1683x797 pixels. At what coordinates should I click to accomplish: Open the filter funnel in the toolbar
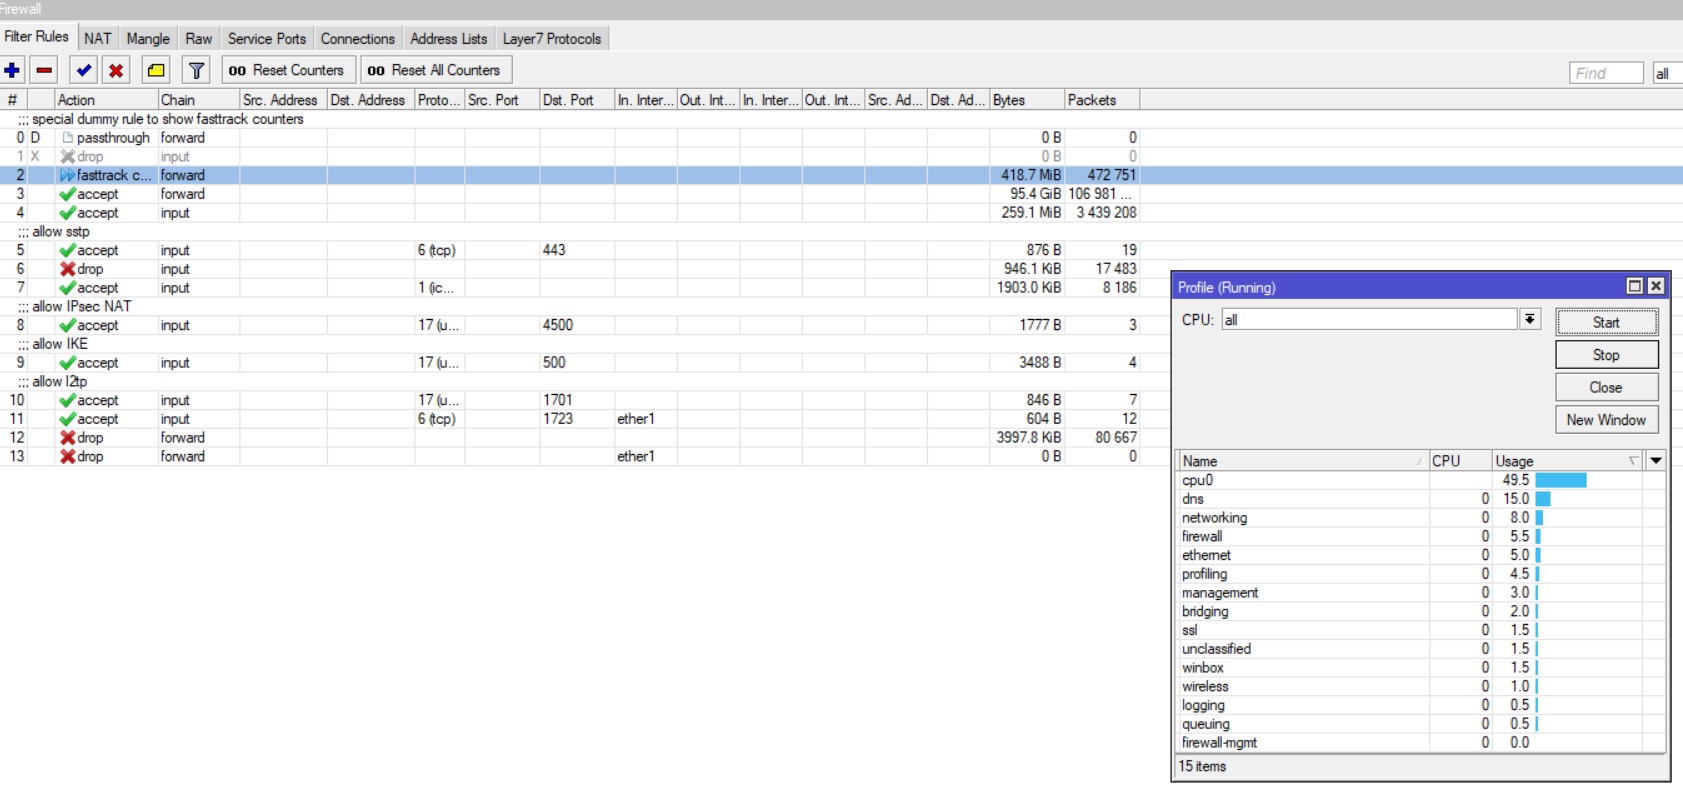tap(197, 70)
